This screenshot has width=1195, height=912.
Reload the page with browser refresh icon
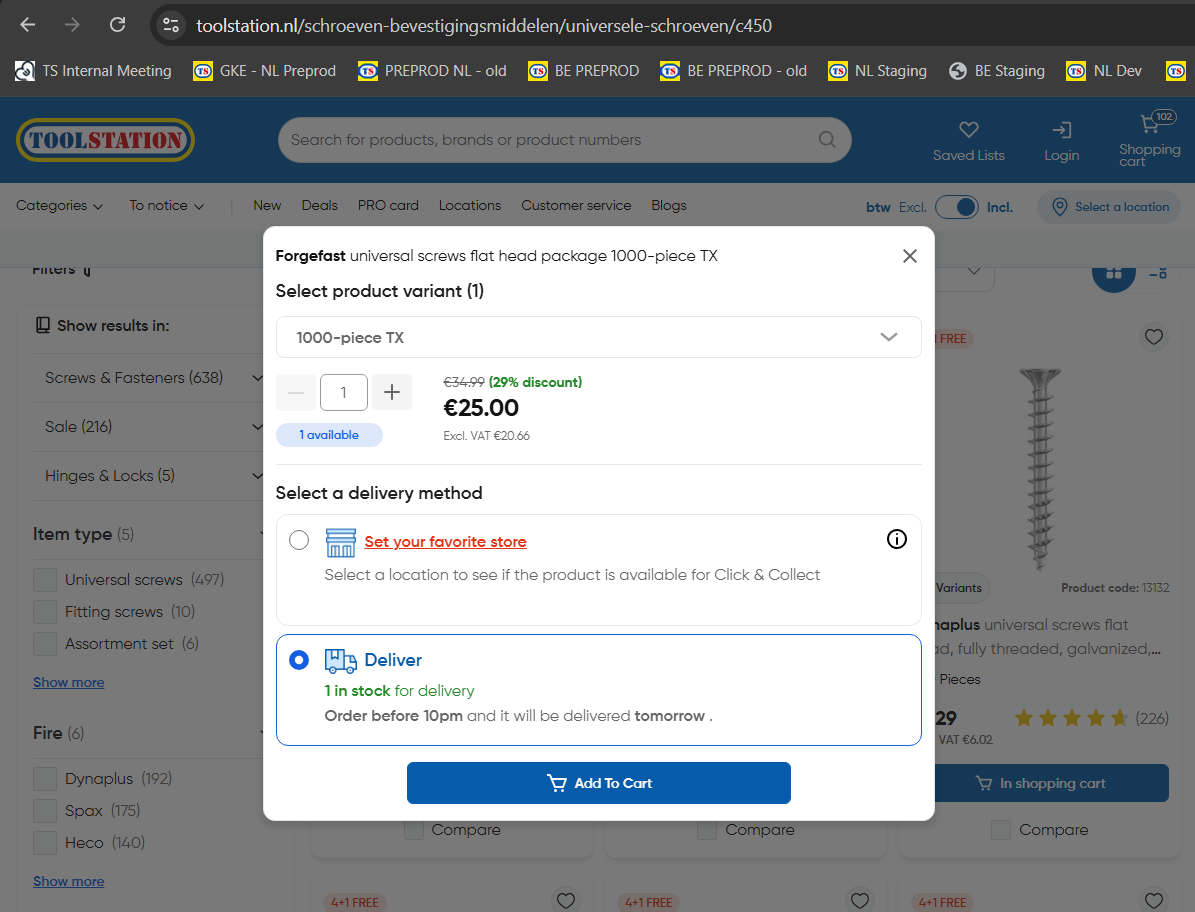coord(117,25)
